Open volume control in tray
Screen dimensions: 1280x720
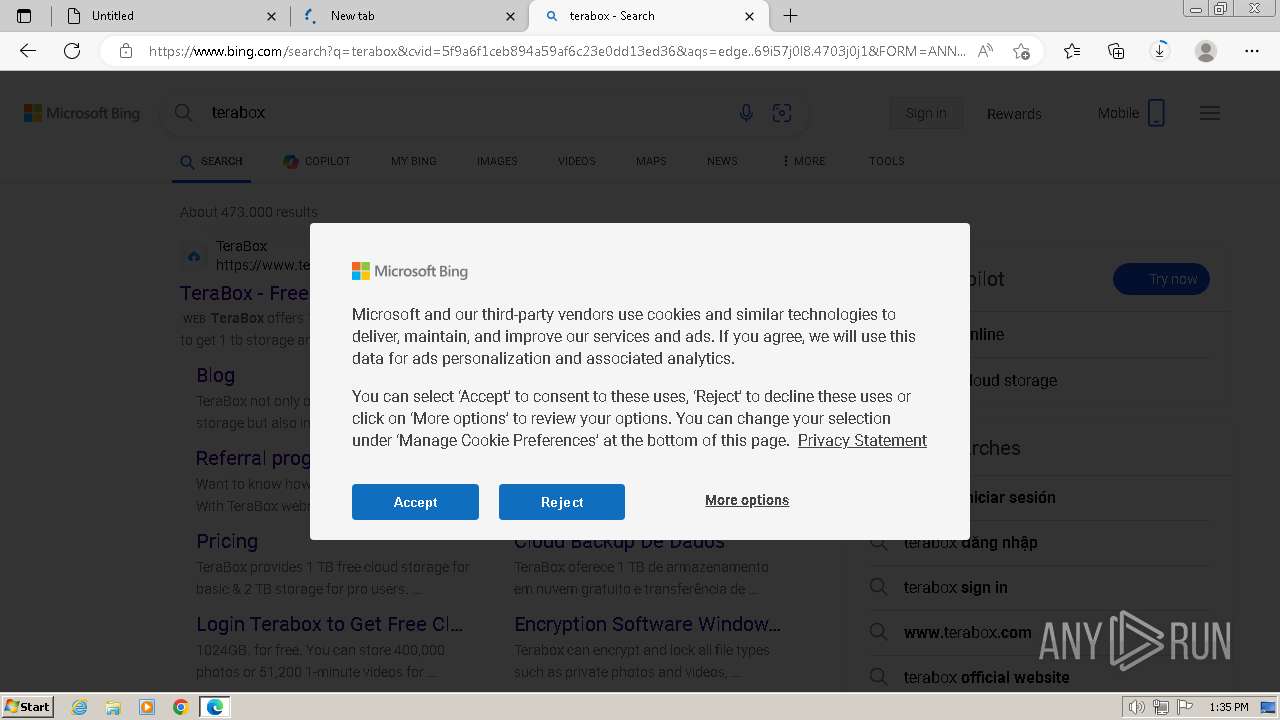coord(1137,707)
